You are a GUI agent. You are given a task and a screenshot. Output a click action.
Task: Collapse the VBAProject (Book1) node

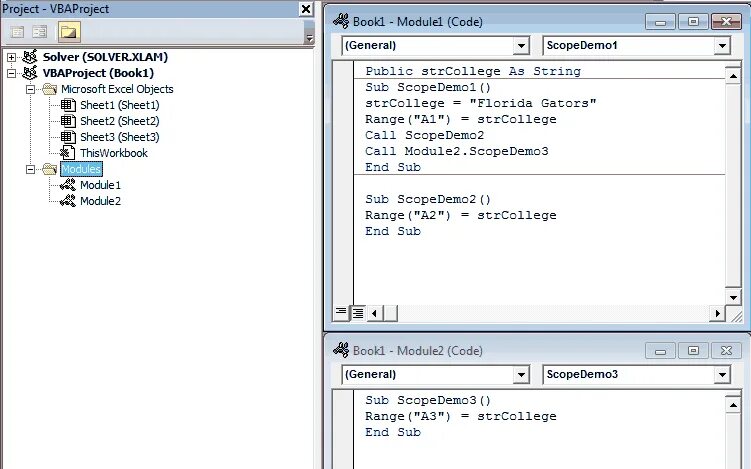point(11,73)
